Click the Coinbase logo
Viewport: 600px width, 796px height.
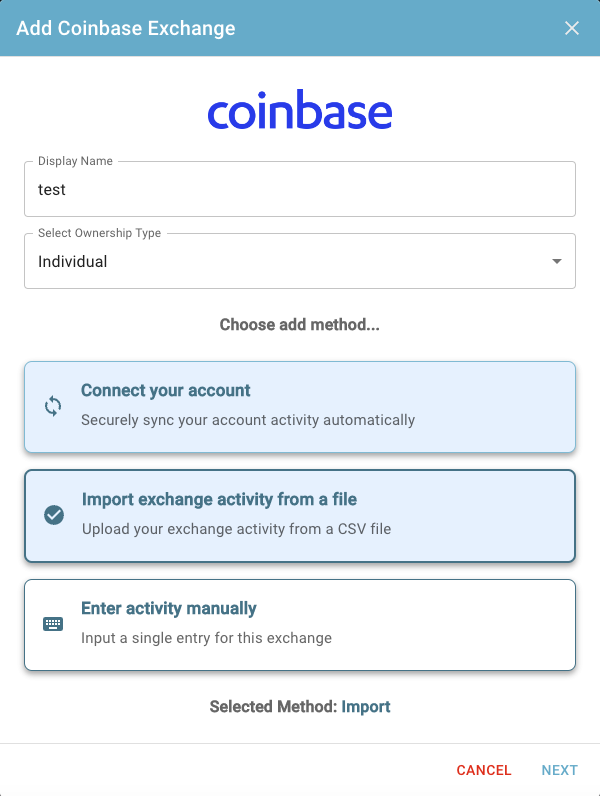point(299,110)
